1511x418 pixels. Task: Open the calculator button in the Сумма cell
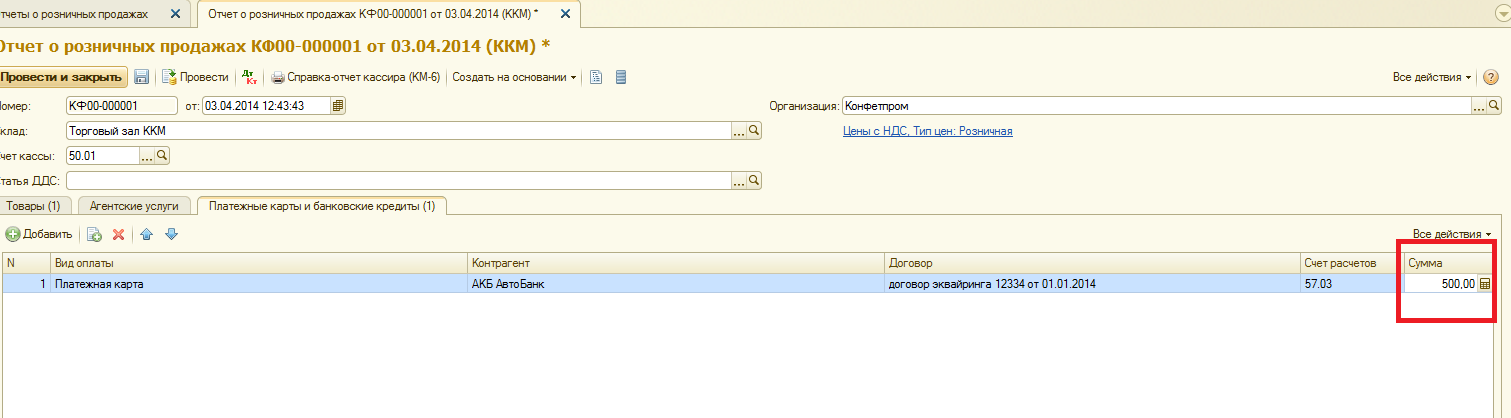point(1485,284)
